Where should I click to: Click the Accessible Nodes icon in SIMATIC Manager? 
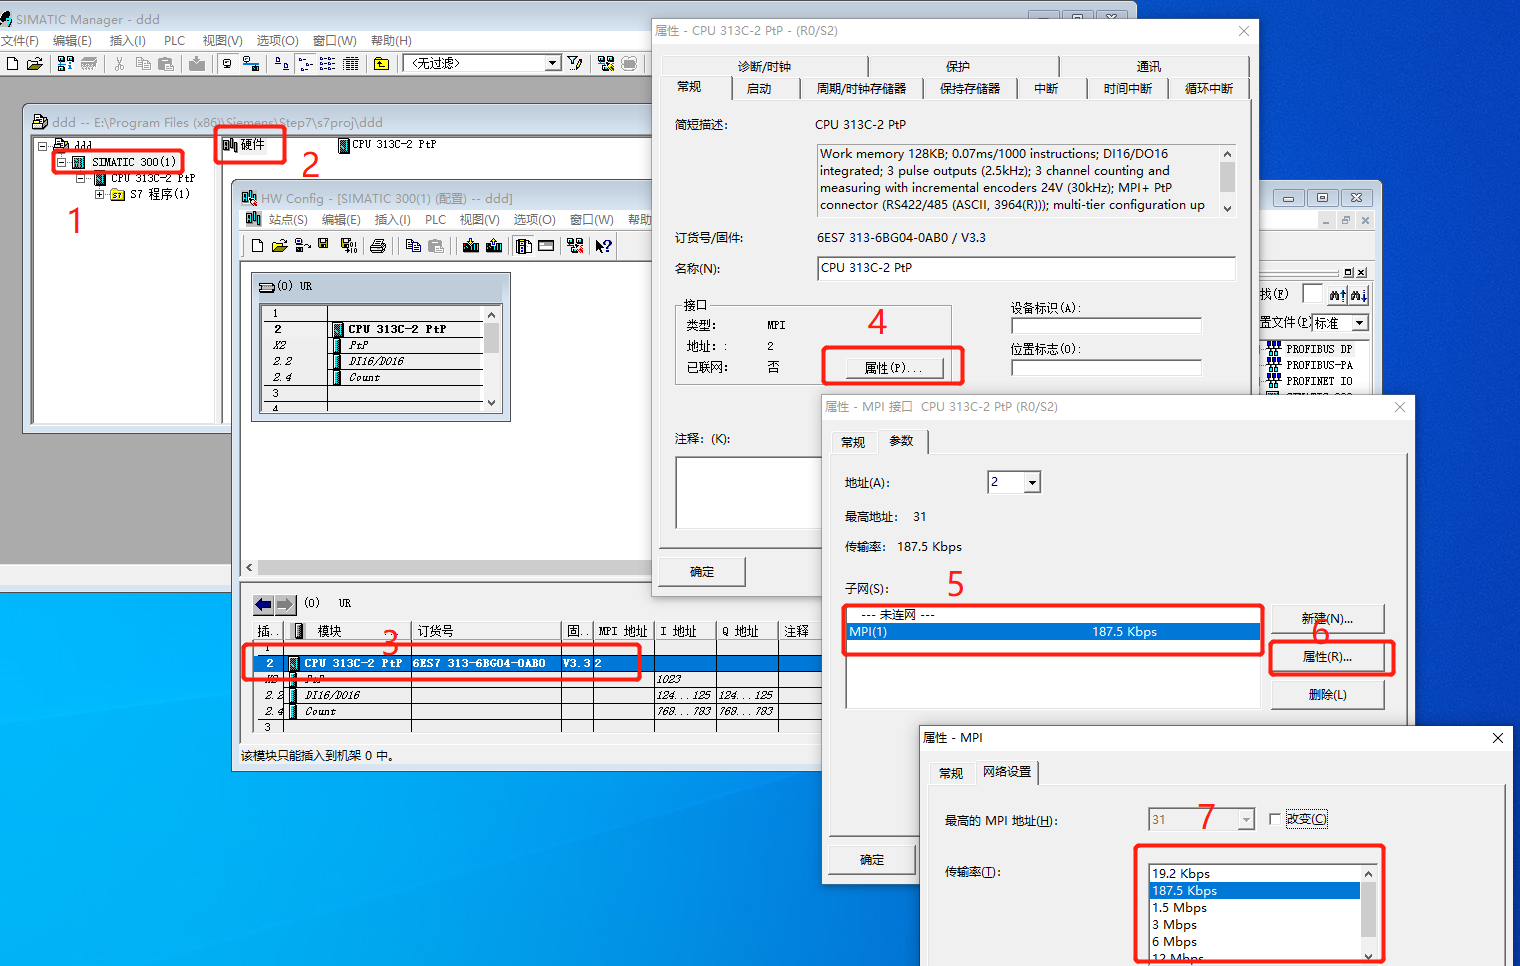click(66, 63)
